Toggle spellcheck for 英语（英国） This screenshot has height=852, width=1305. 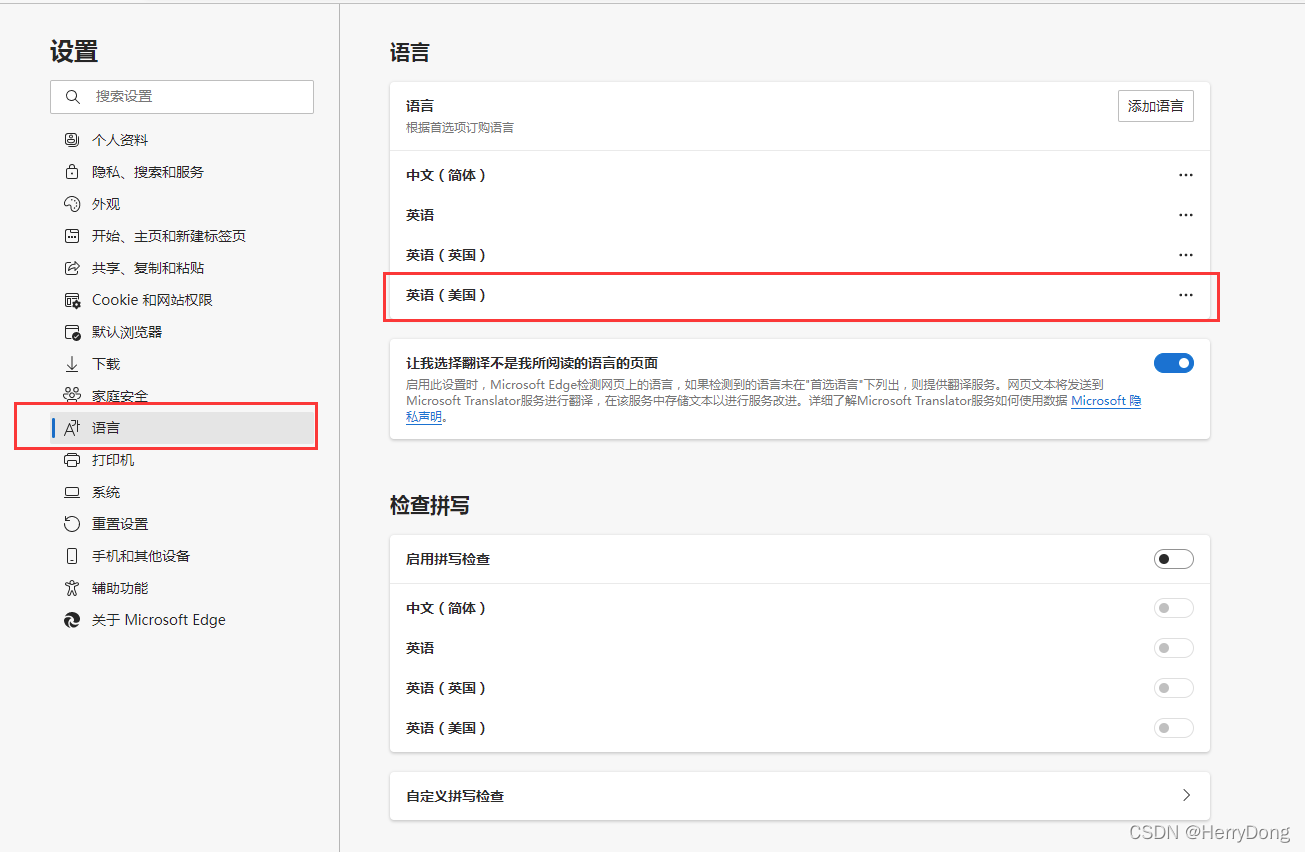pos(1174,688)
